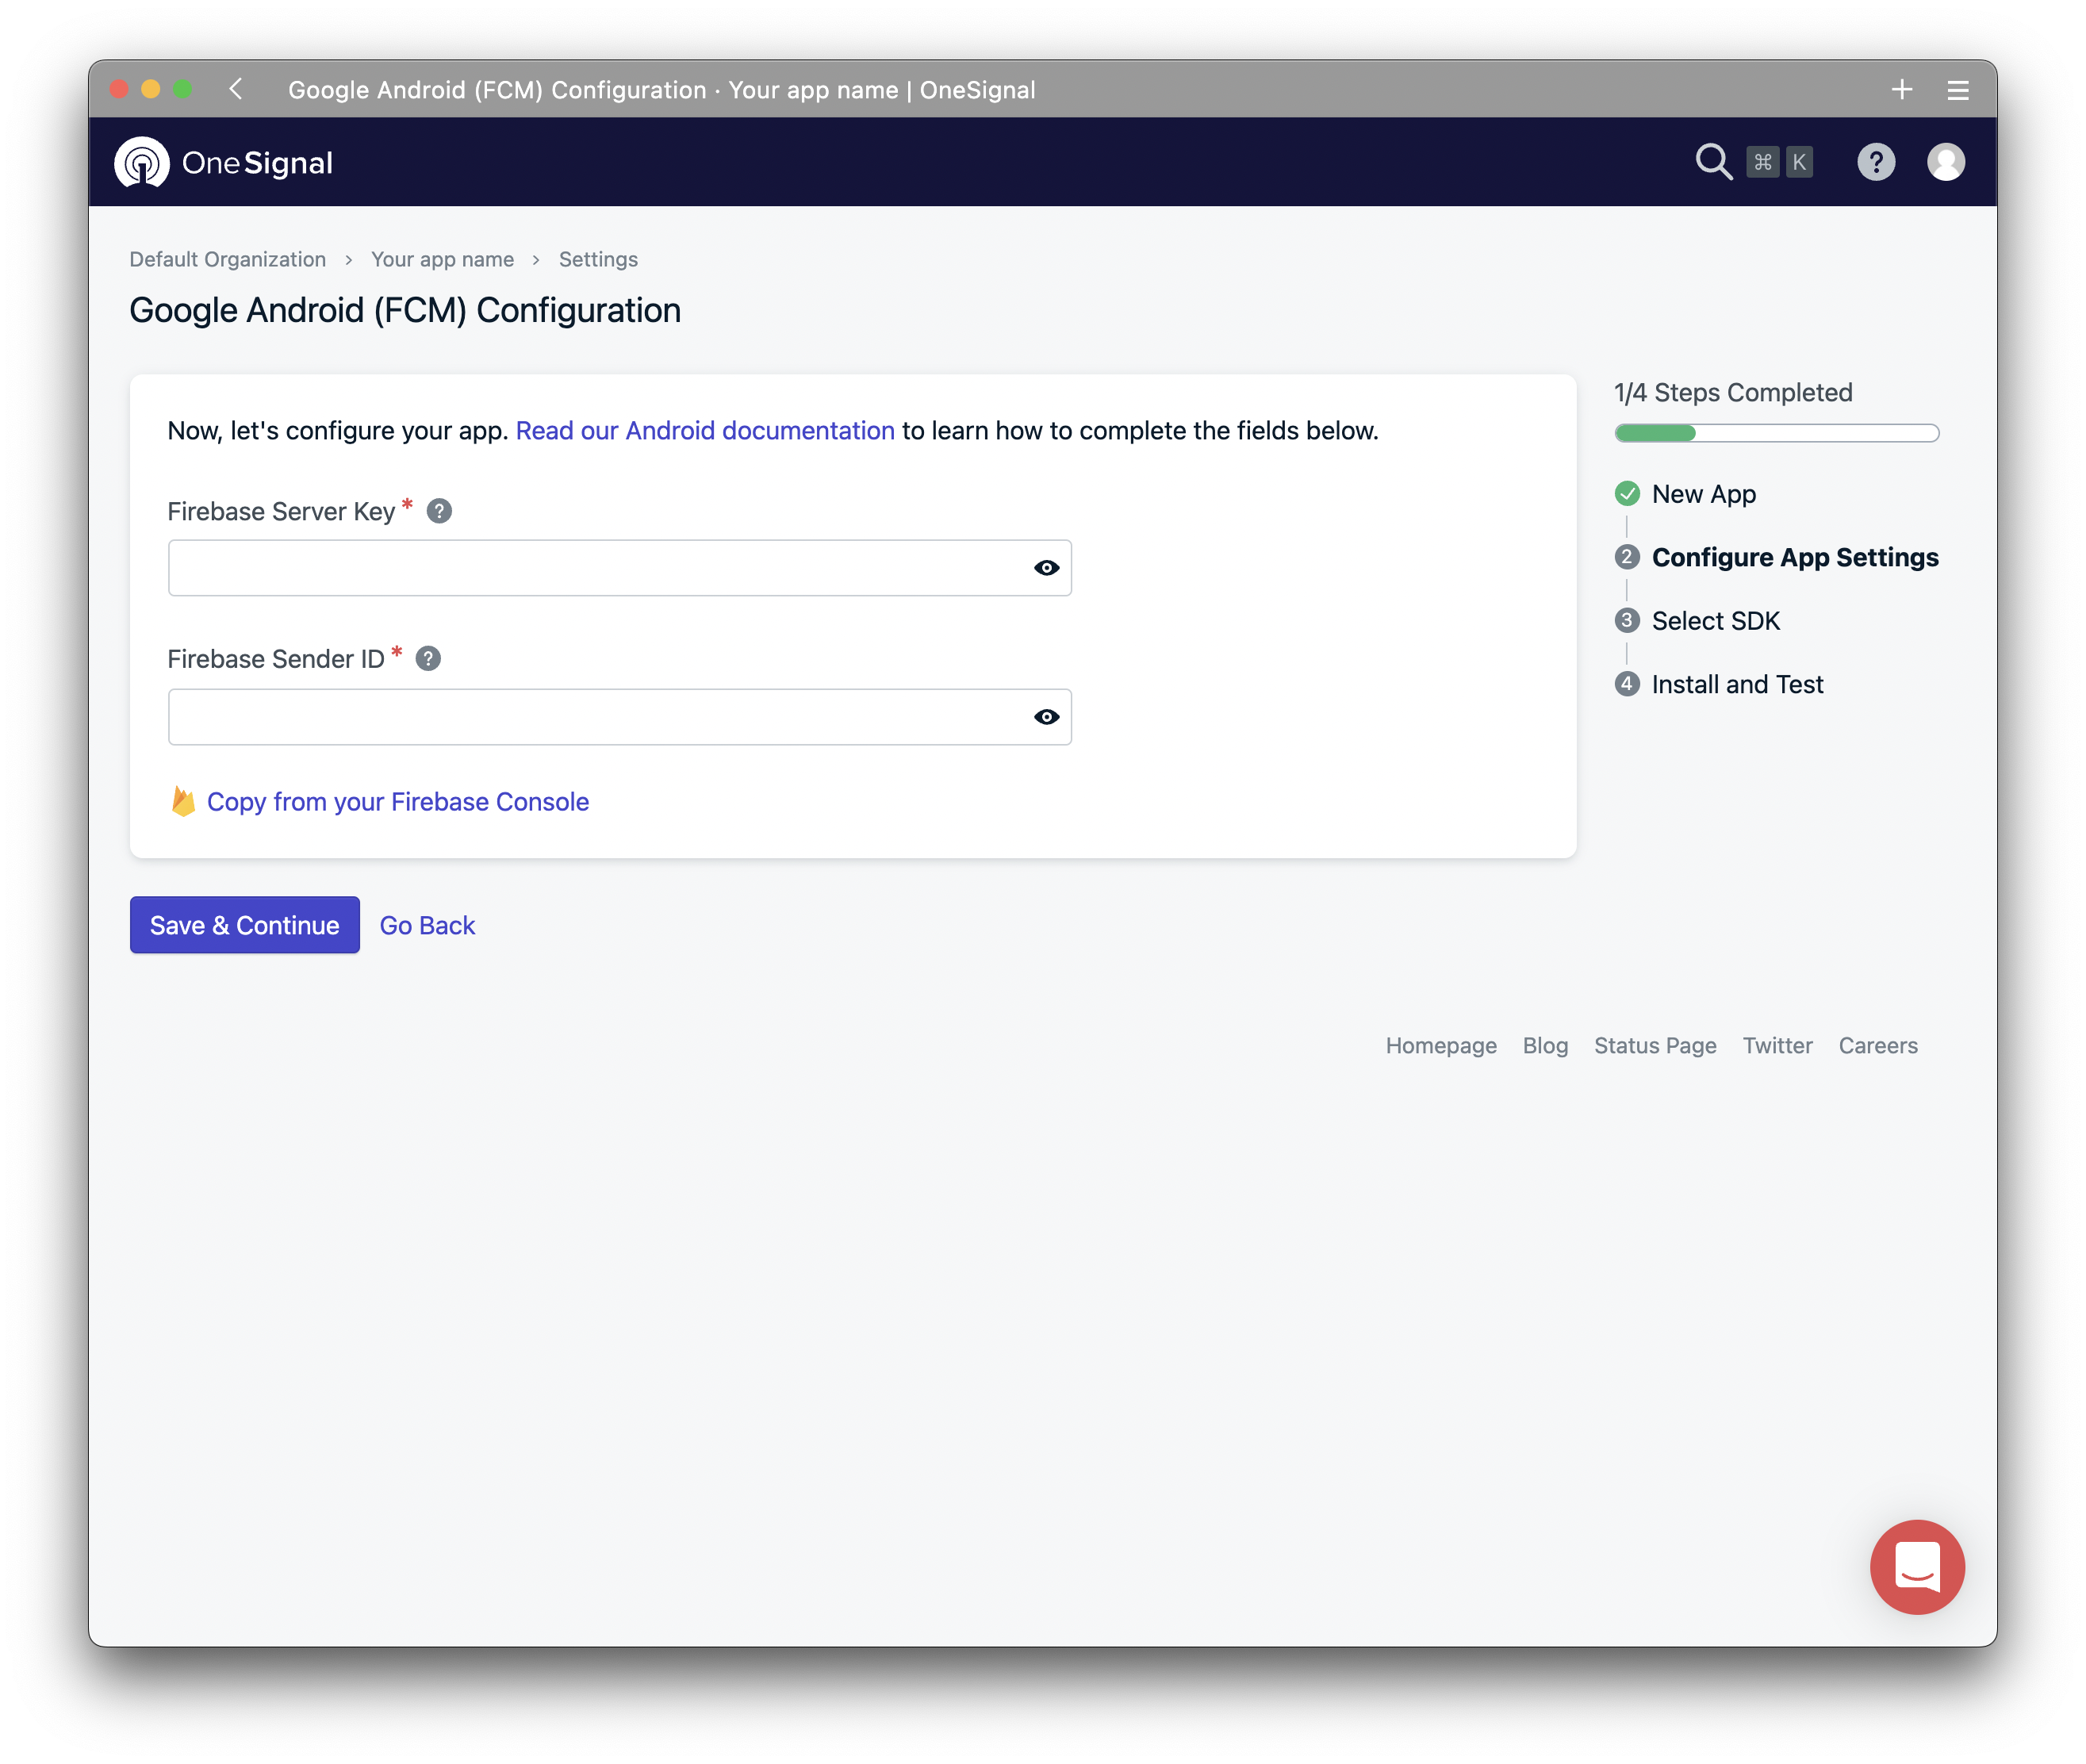
Task: Go to Default Organization breadcrumb
Action: click(228, 260)
